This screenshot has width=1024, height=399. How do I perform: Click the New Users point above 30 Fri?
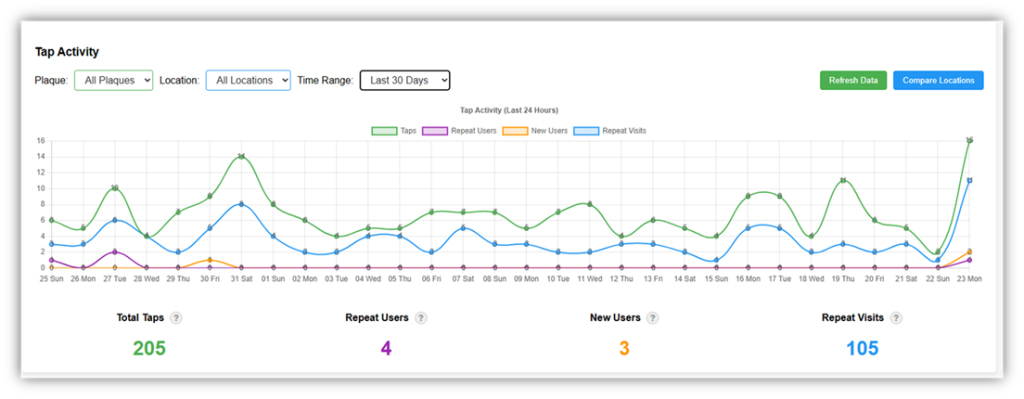coord(210,260)
